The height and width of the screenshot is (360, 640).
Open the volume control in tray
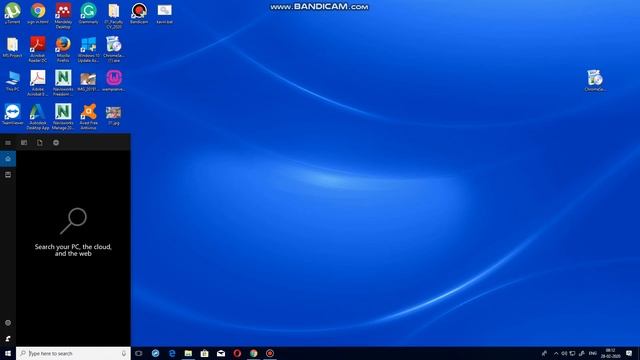pos(564,353)
